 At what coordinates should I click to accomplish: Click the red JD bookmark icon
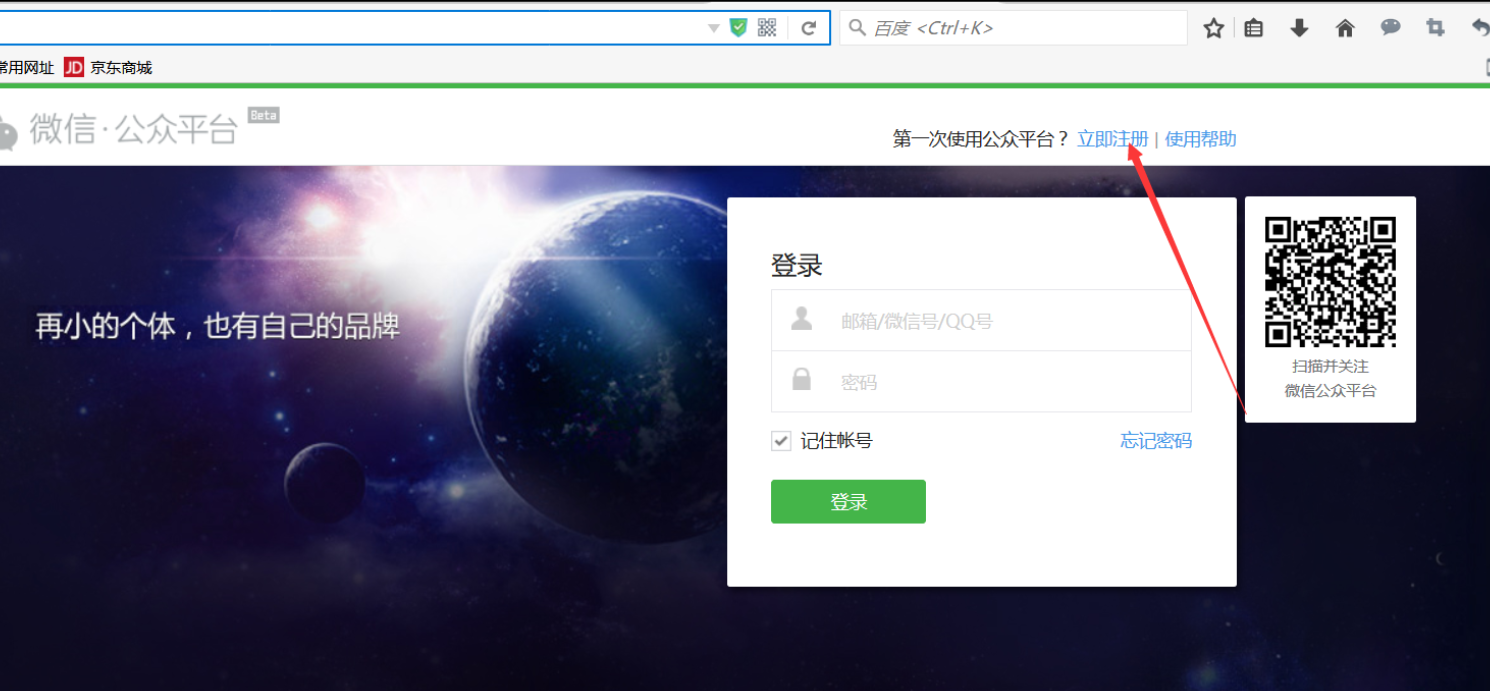(x=74, y=68)
